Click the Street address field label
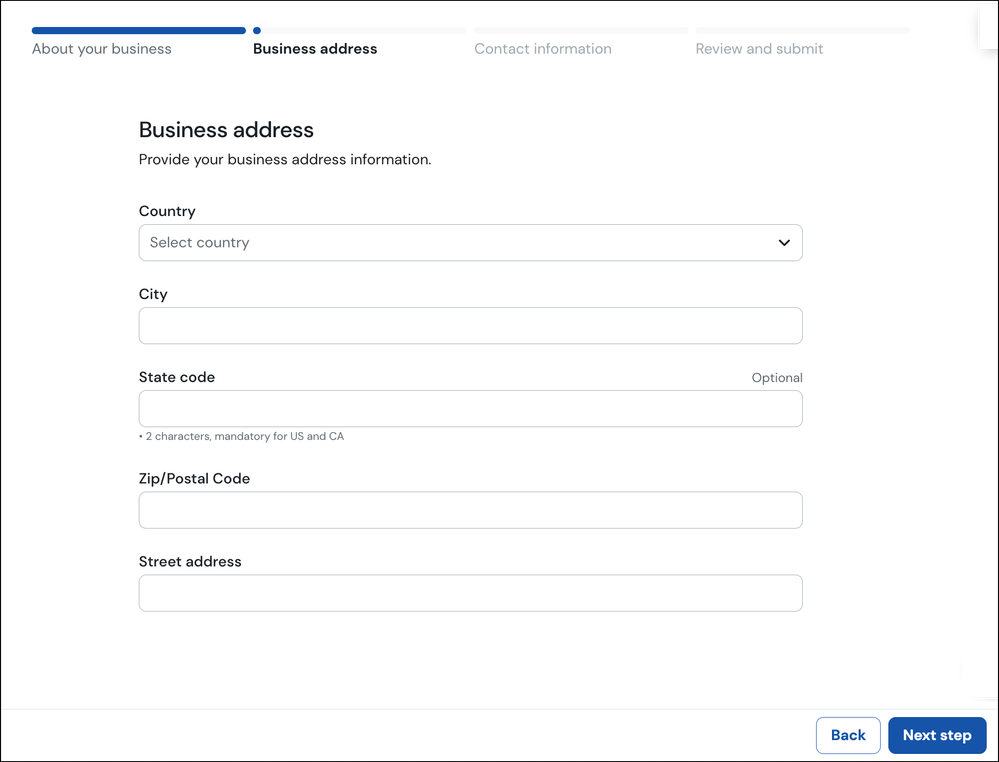Screen dimensions: 999x762 (x=190, y=561)
